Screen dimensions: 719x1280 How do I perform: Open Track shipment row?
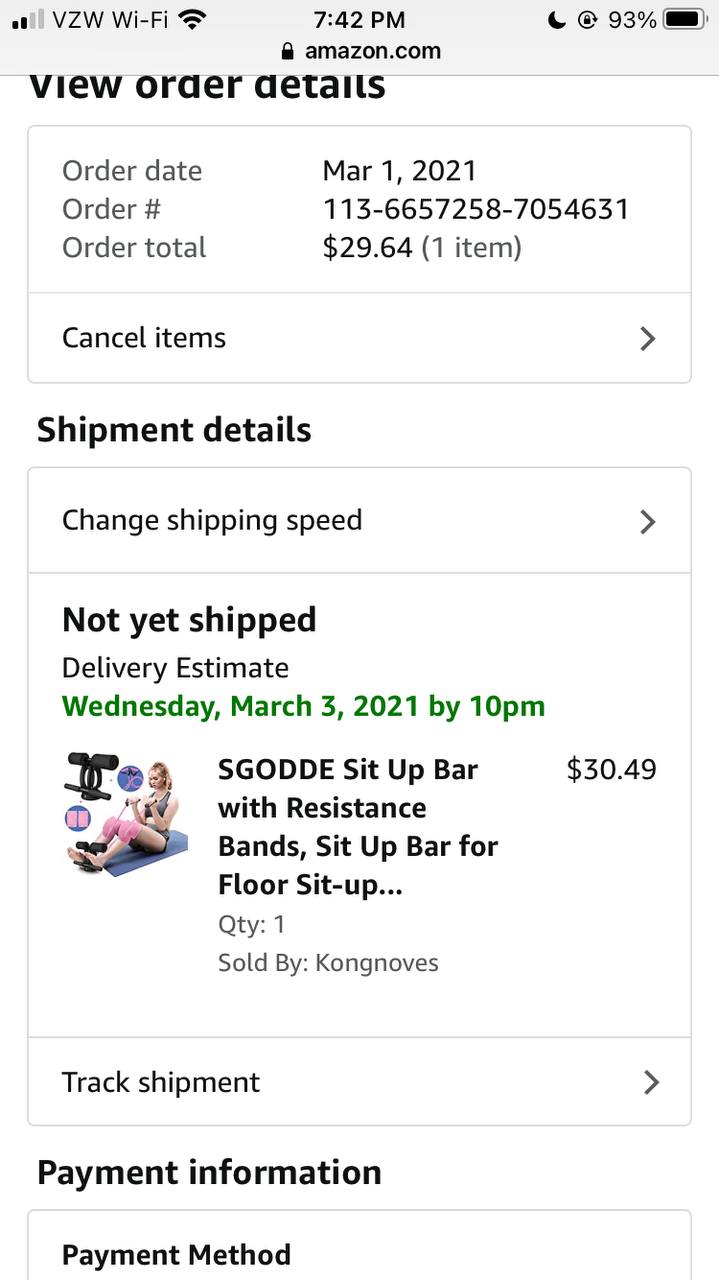pos(161,1082)
